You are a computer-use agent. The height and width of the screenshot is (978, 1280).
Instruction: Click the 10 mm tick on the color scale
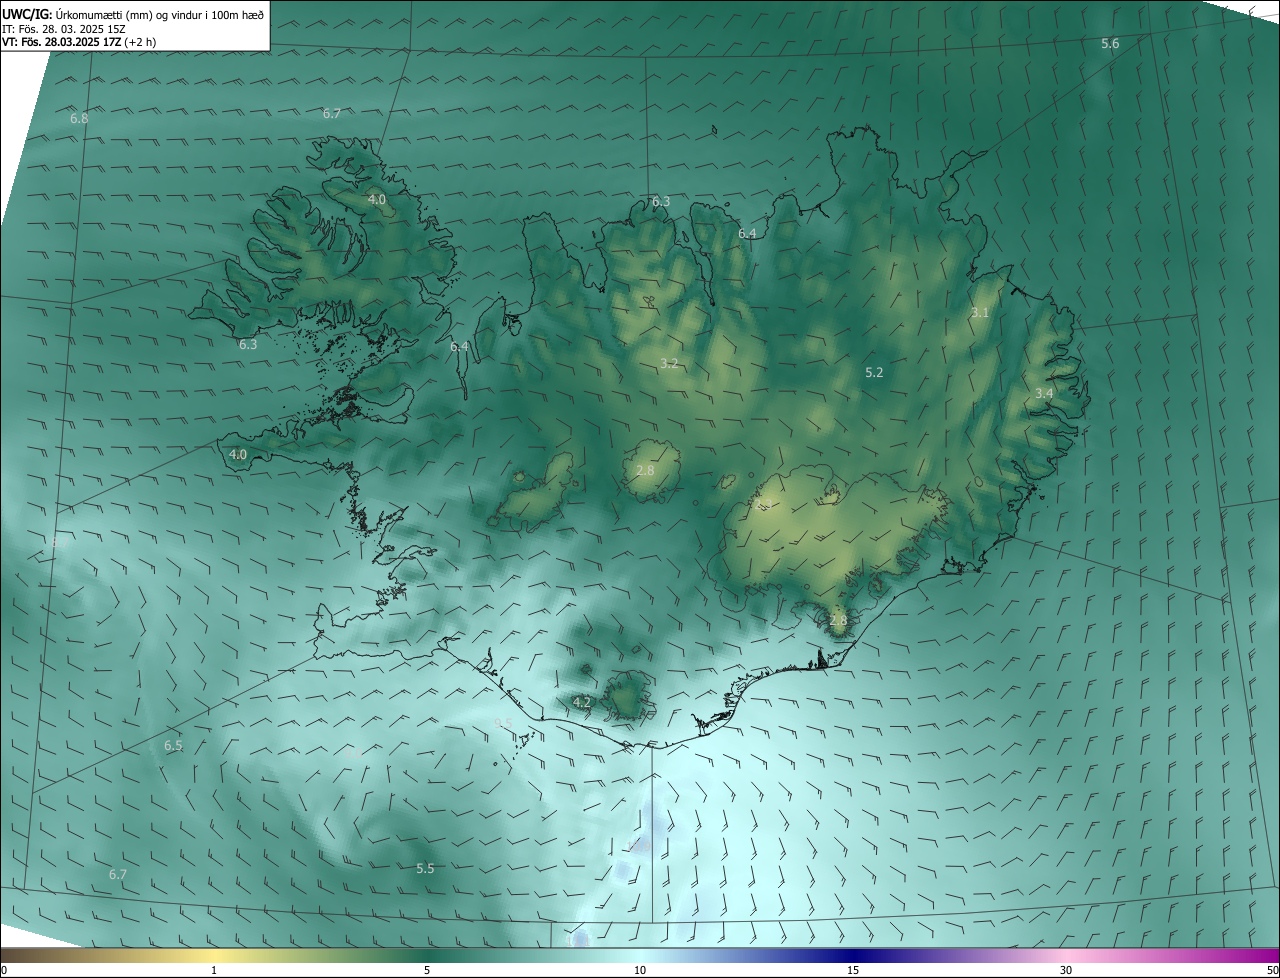coord(640,970)
